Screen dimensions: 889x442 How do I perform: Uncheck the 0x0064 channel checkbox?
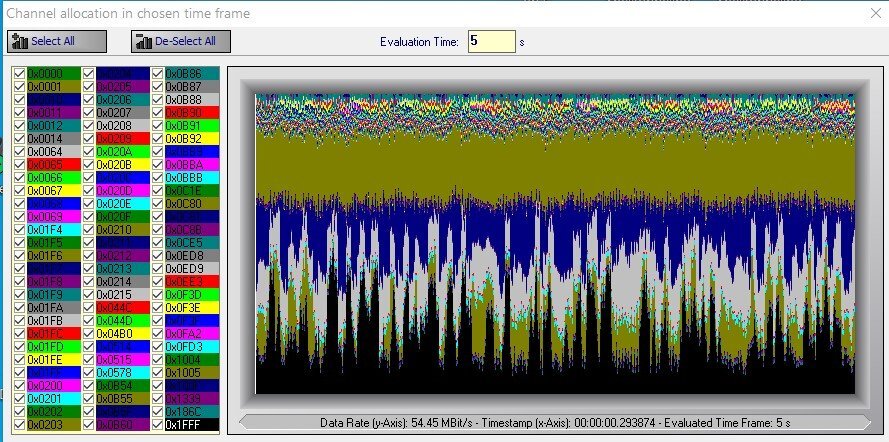click(x=20, y=152)
